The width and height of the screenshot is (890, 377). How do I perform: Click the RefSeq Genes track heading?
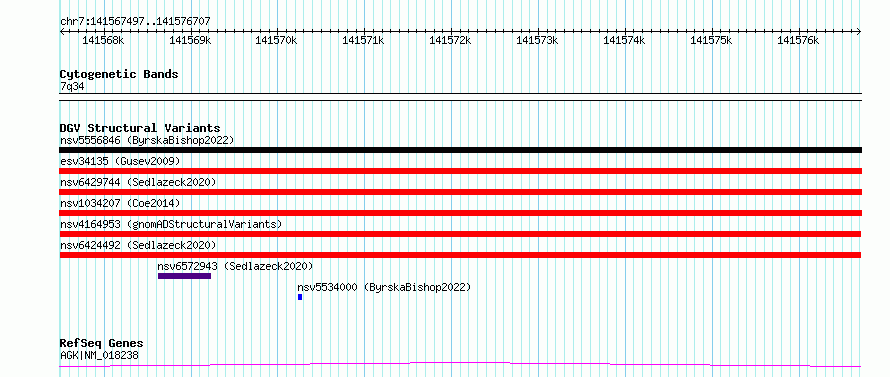(x=102, y=344)
